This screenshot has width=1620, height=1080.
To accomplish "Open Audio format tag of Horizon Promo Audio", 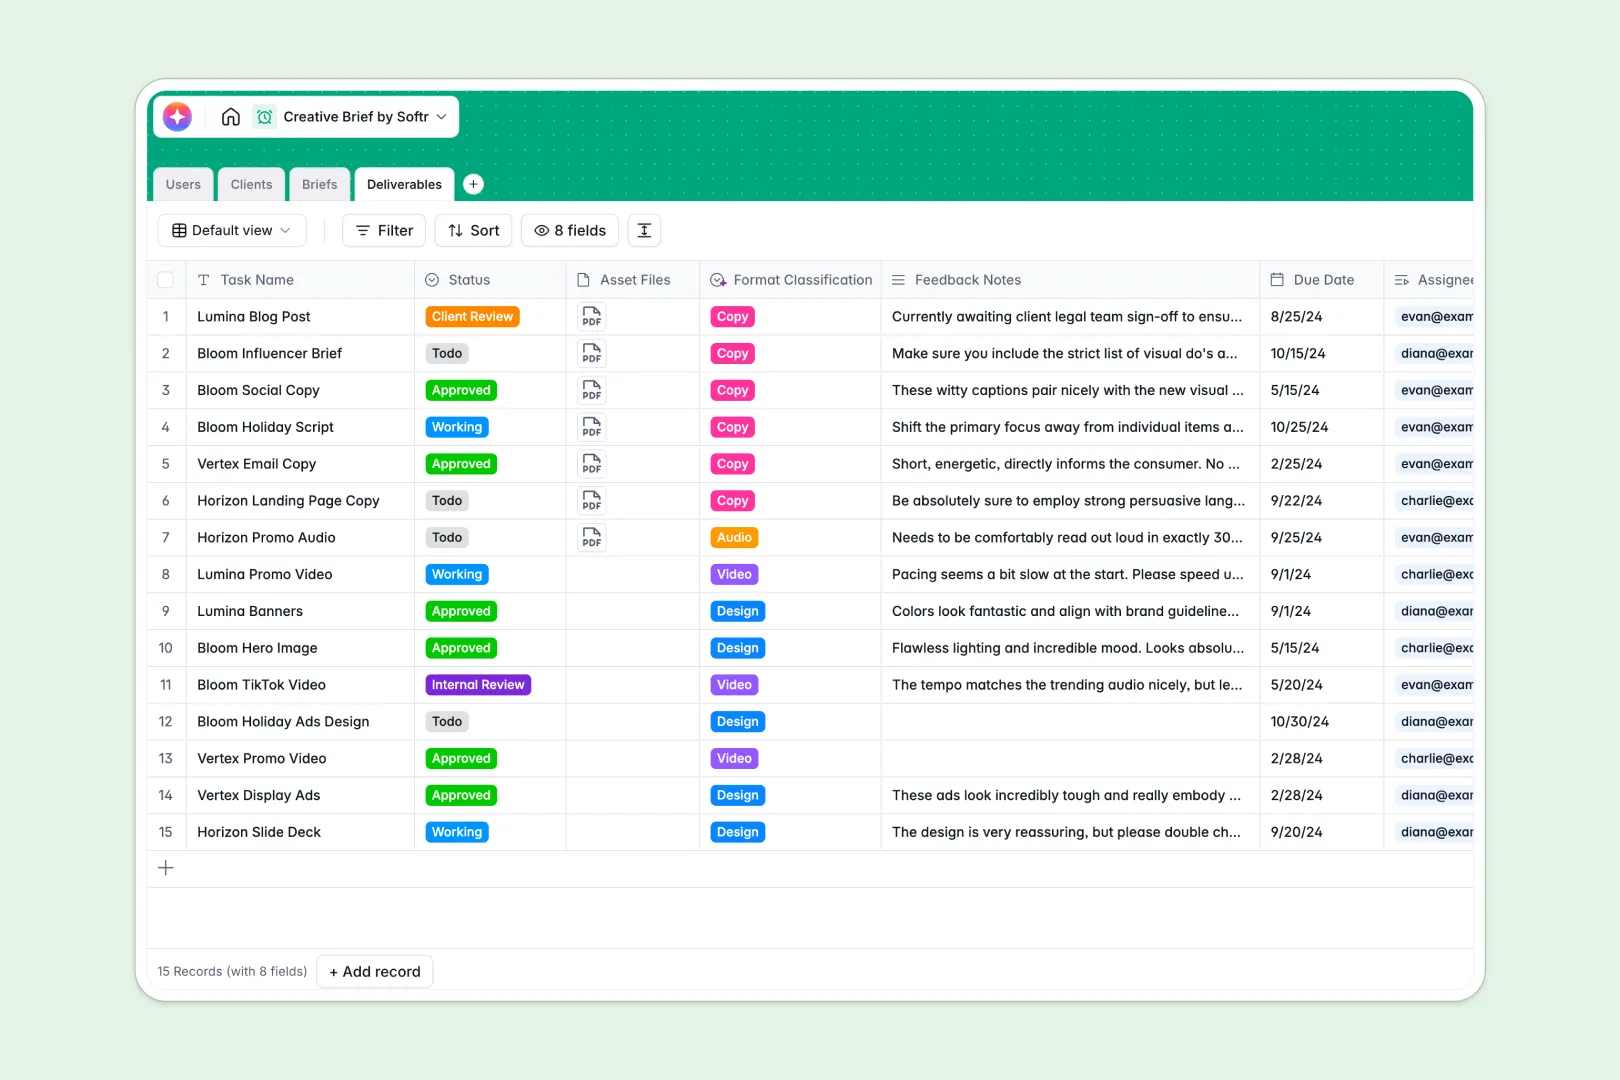I will coord(734,538).
